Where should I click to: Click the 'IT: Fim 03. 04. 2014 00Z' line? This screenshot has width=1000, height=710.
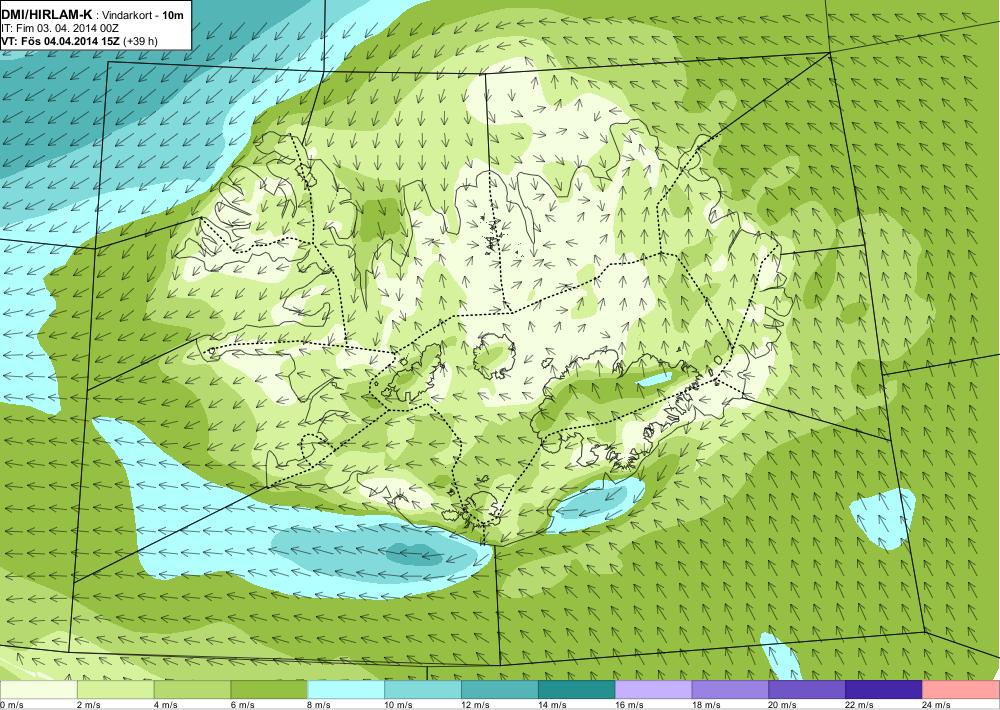[59, 28]
